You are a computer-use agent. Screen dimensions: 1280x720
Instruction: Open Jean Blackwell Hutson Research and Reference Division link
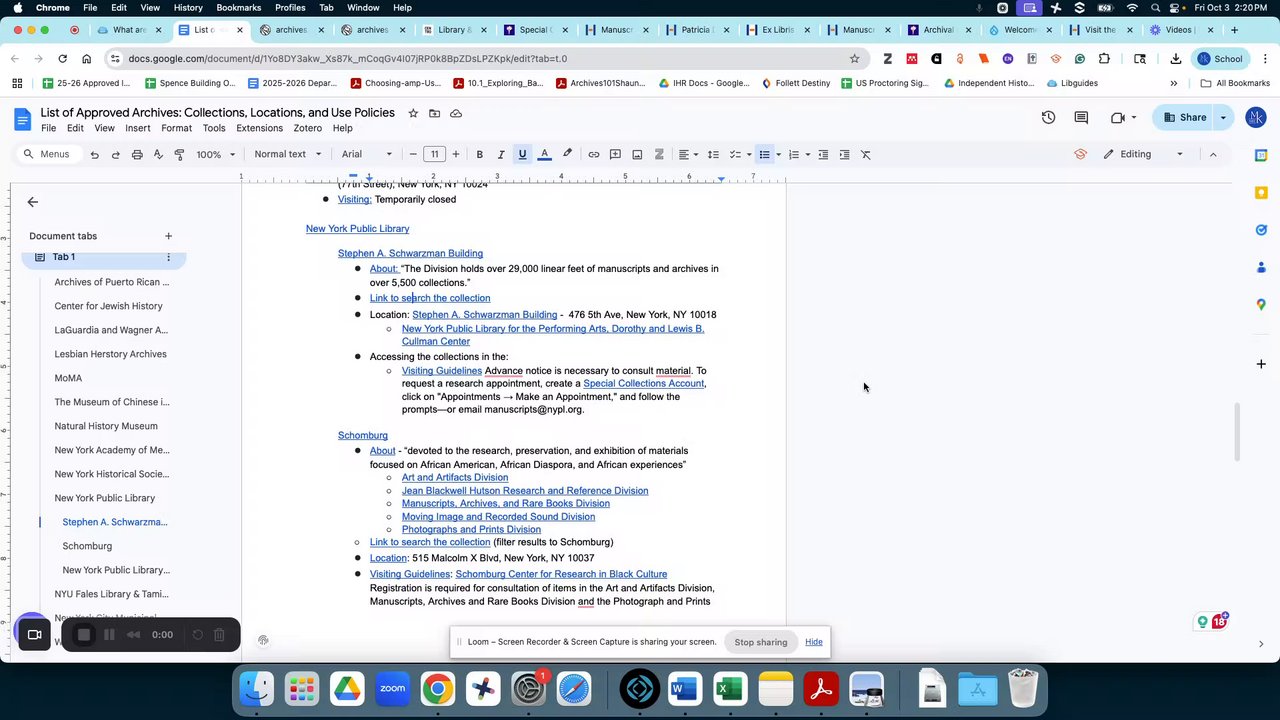(x=525, y=491)
